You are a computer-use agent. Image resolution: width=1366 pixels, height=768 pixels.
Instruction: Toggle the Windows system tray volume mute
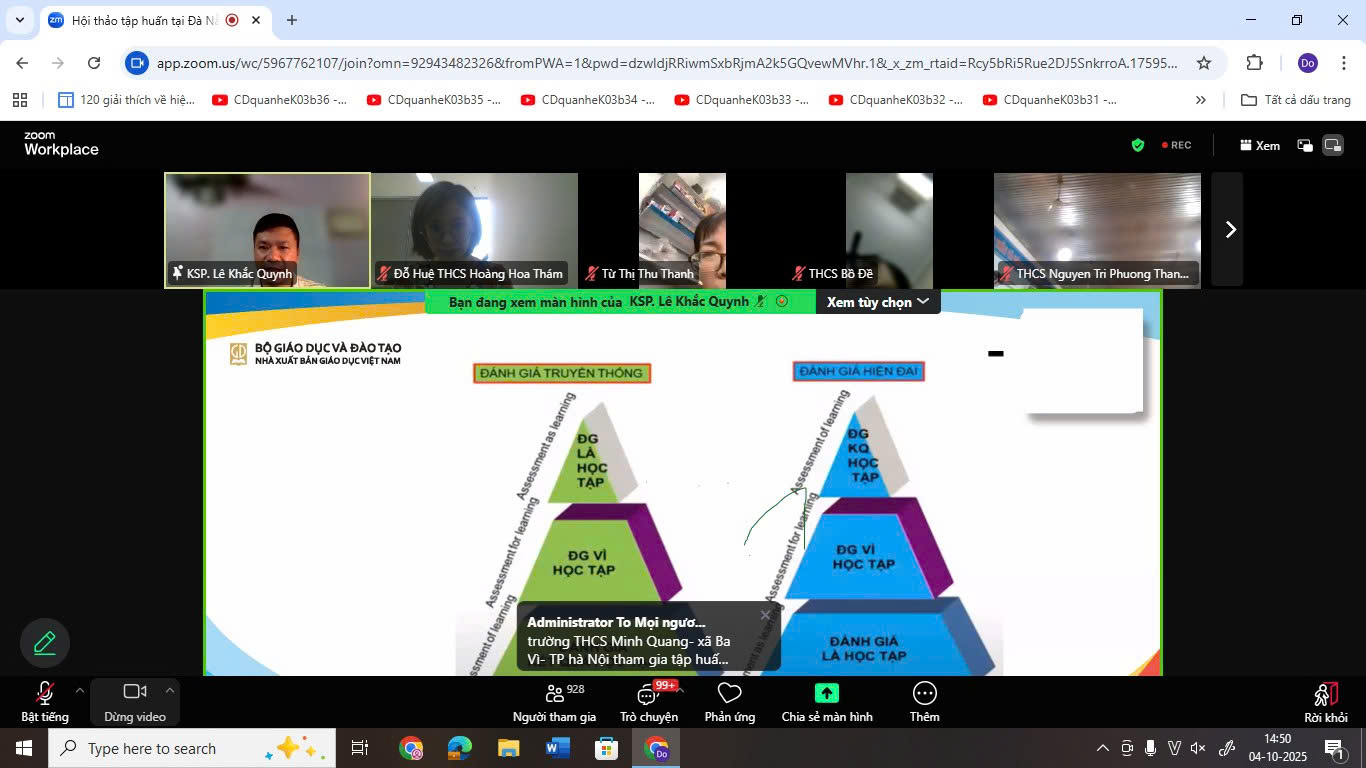(x=1198, y=748)
